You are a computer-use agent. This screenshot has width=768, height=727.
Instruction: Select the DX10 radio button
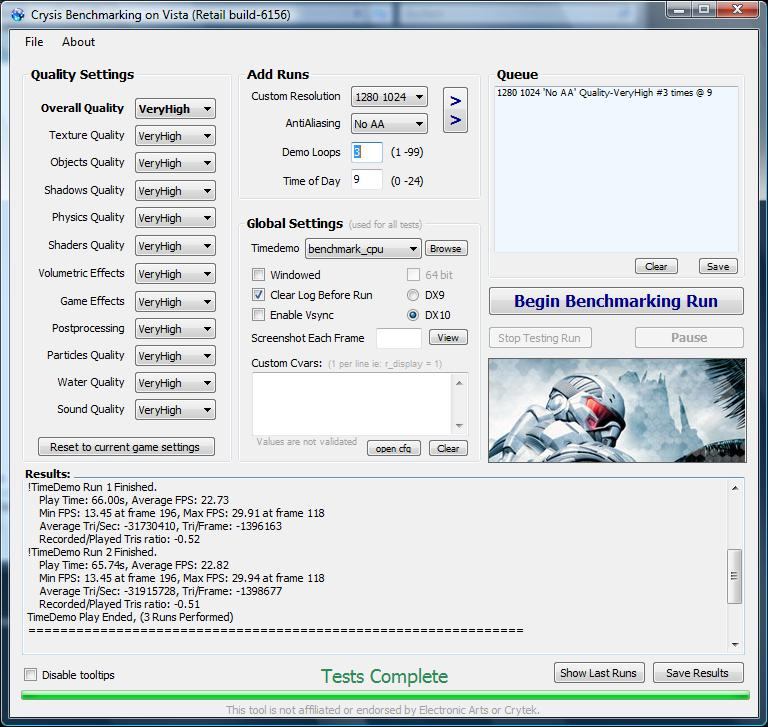(x=413, y=315)
